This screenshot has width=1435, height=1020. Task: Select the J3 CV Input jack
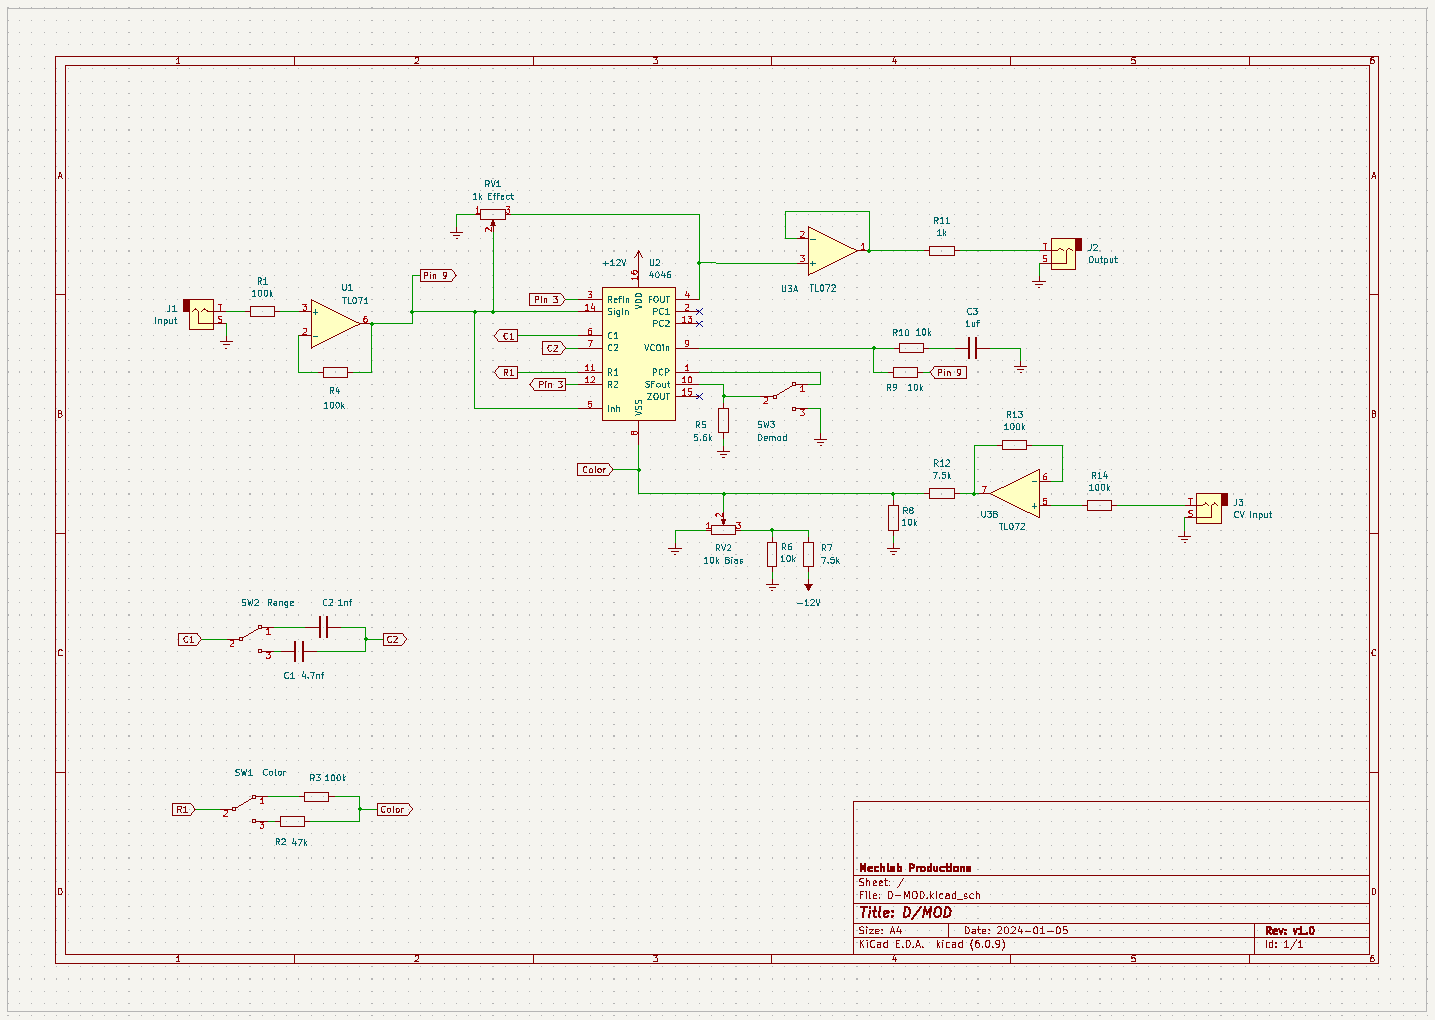1210,508
